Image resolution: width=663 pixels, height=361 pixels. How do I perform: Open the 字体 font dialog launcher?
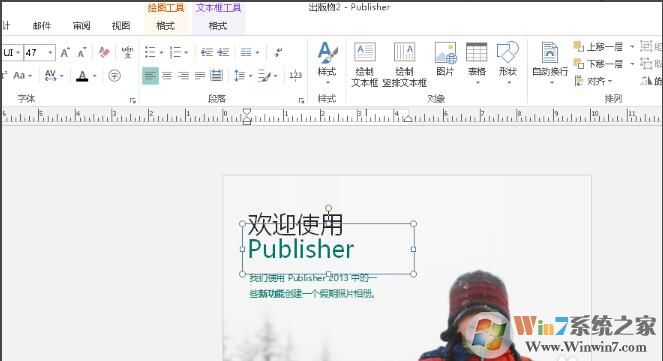(x=133, y=100)
